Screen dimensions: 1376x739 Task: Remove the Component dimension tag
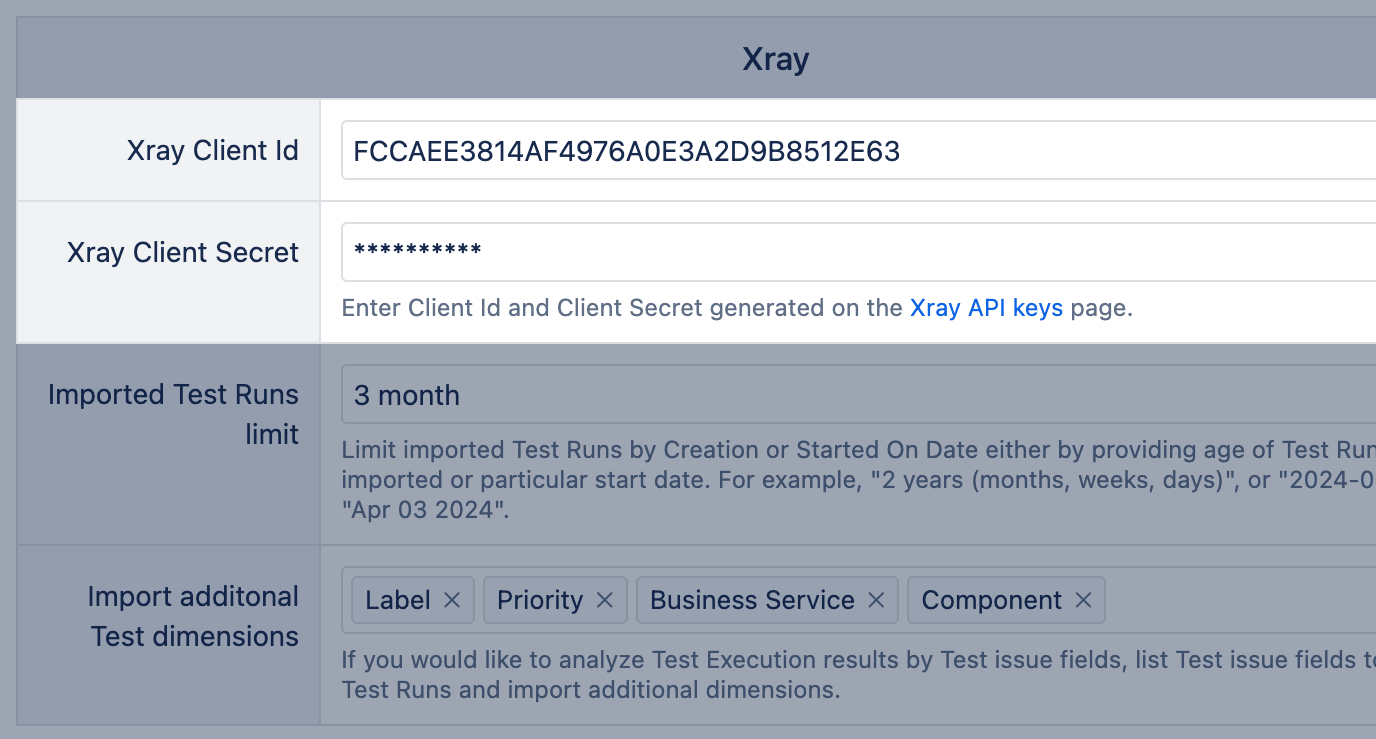1083,600
